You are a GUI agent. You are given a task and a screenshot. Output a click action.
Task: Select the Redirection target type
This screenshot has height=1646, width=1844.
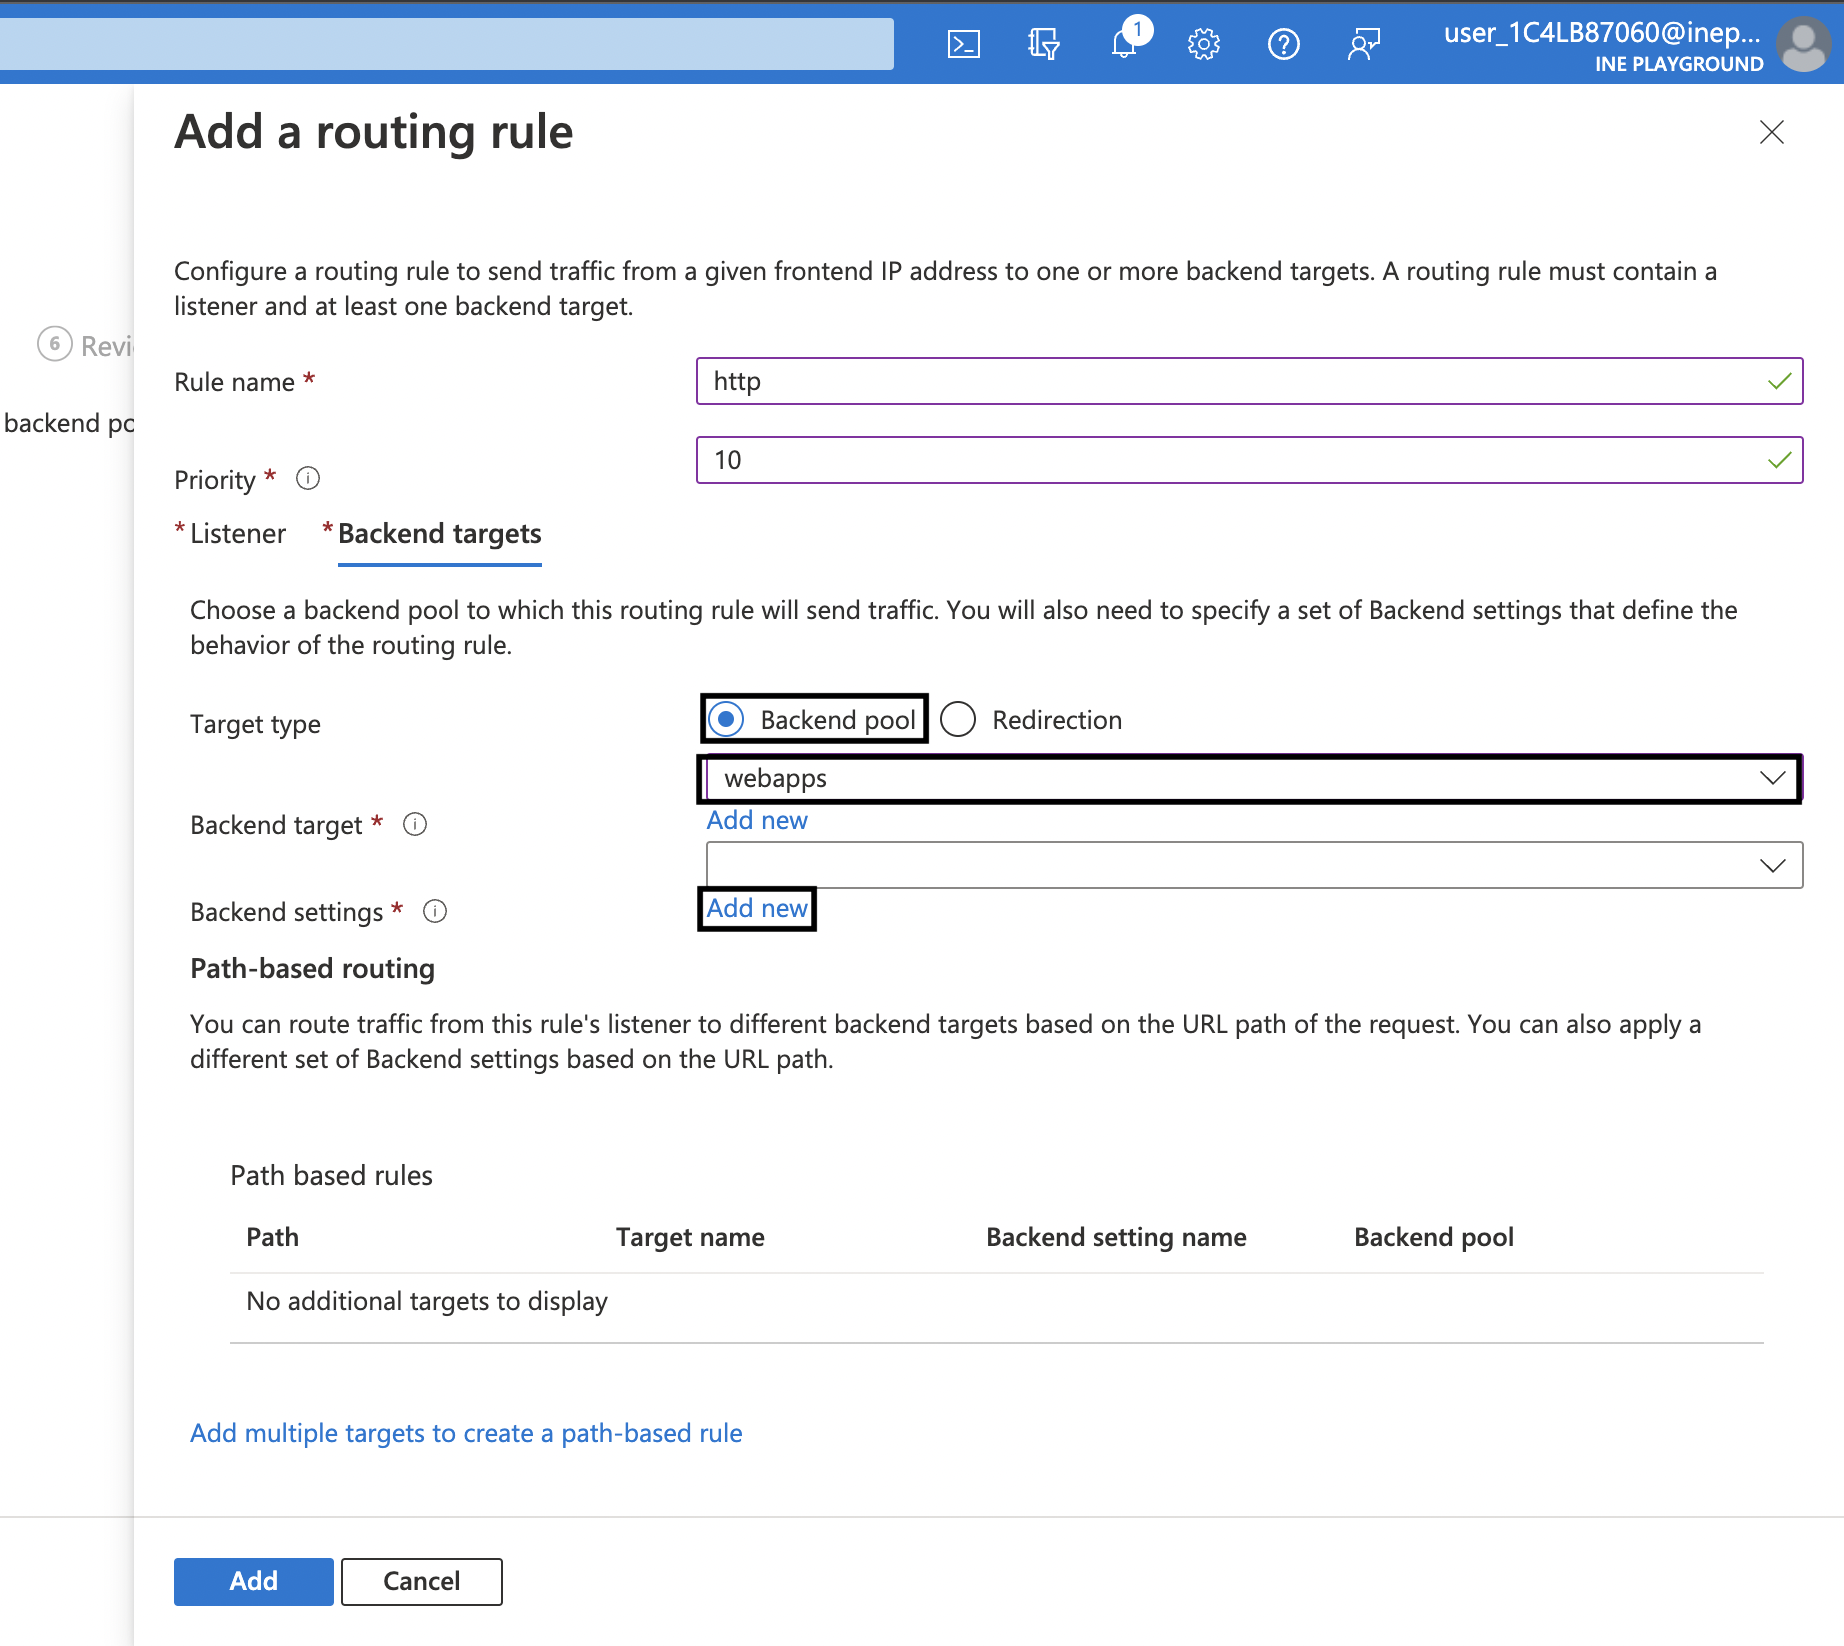[958, 719]
